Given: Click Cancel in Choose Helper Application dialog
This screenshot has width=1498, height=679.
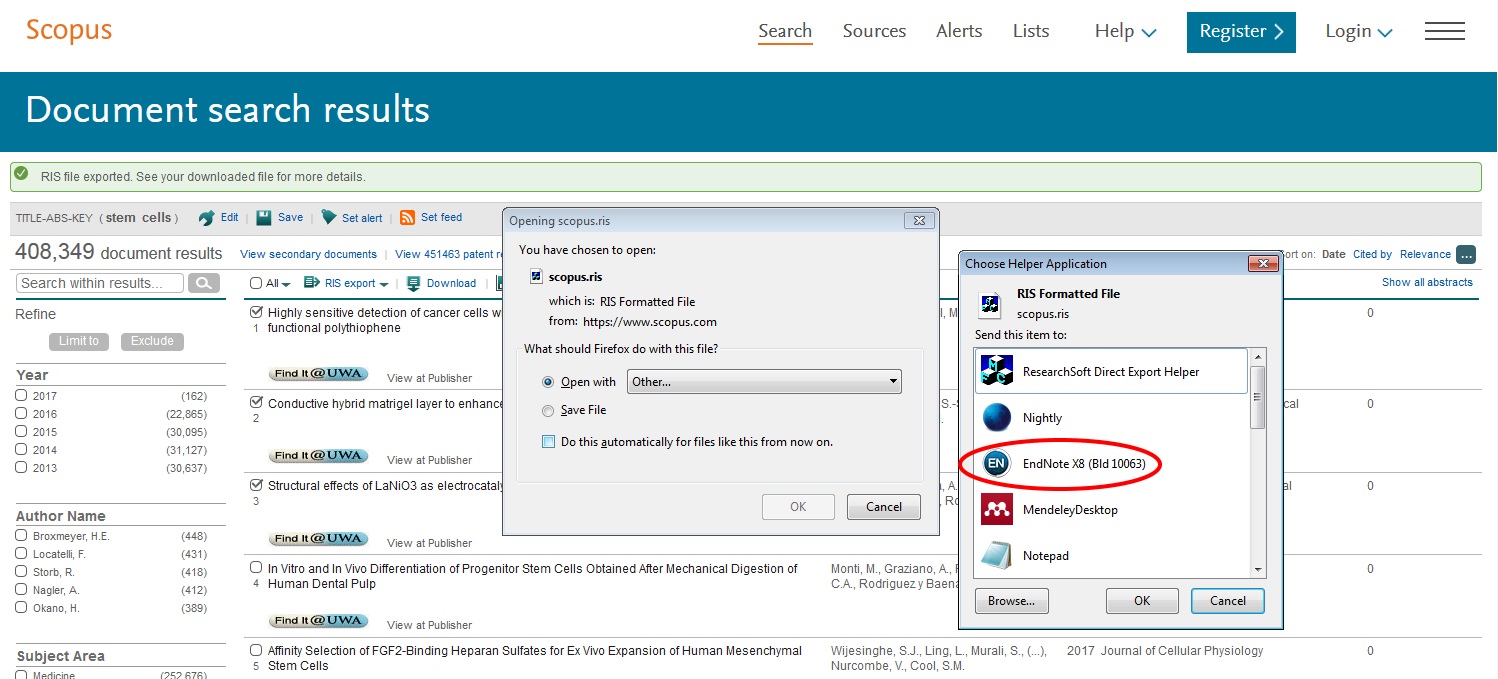Looking at the screenshot, I should 1228,601.
